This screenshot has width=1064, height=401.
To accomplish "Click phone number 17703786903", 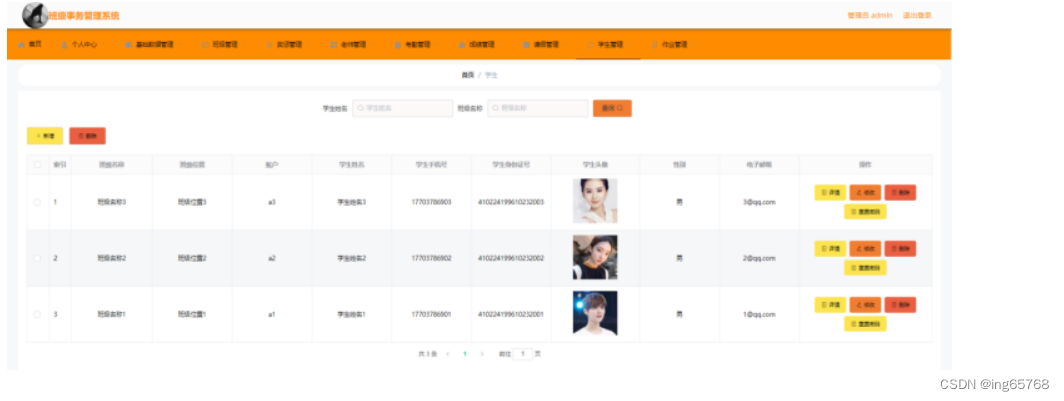I will point(432,202).
